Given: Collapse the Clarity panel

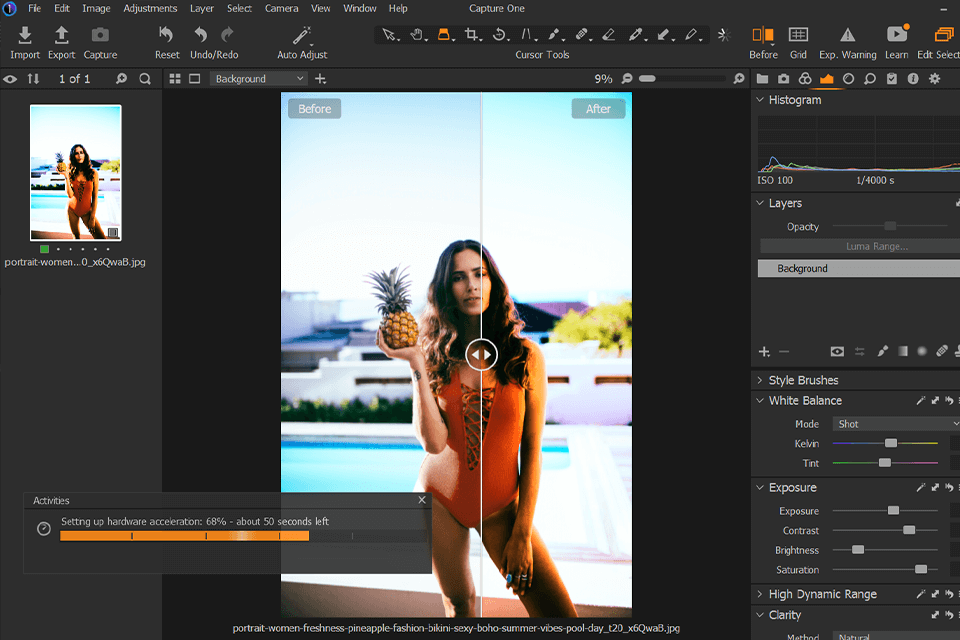Looking at the screenshot, I should pos(760,615).
